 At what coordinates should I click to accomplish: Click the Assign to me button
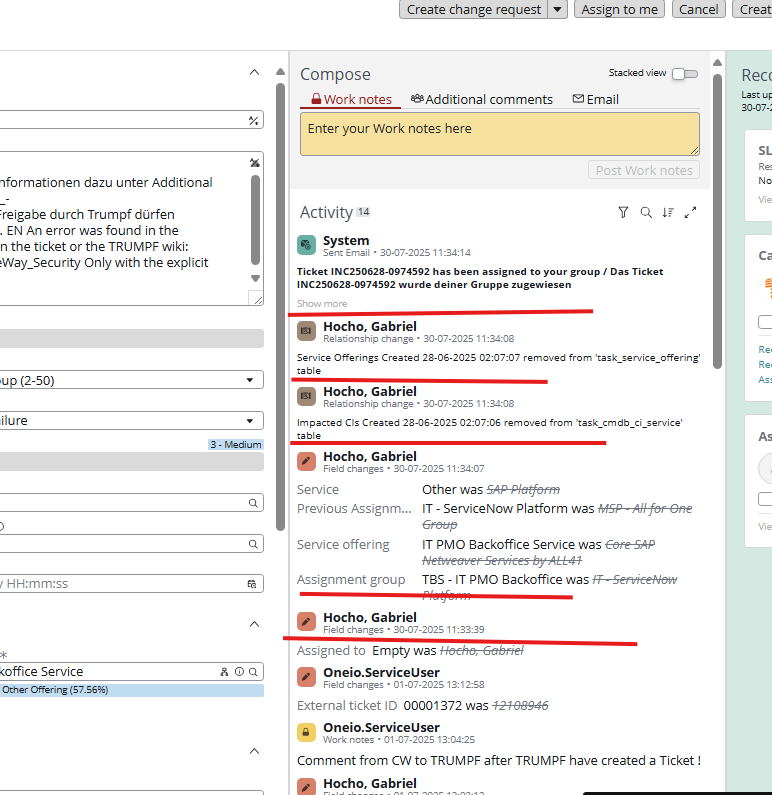click(619, 10)
